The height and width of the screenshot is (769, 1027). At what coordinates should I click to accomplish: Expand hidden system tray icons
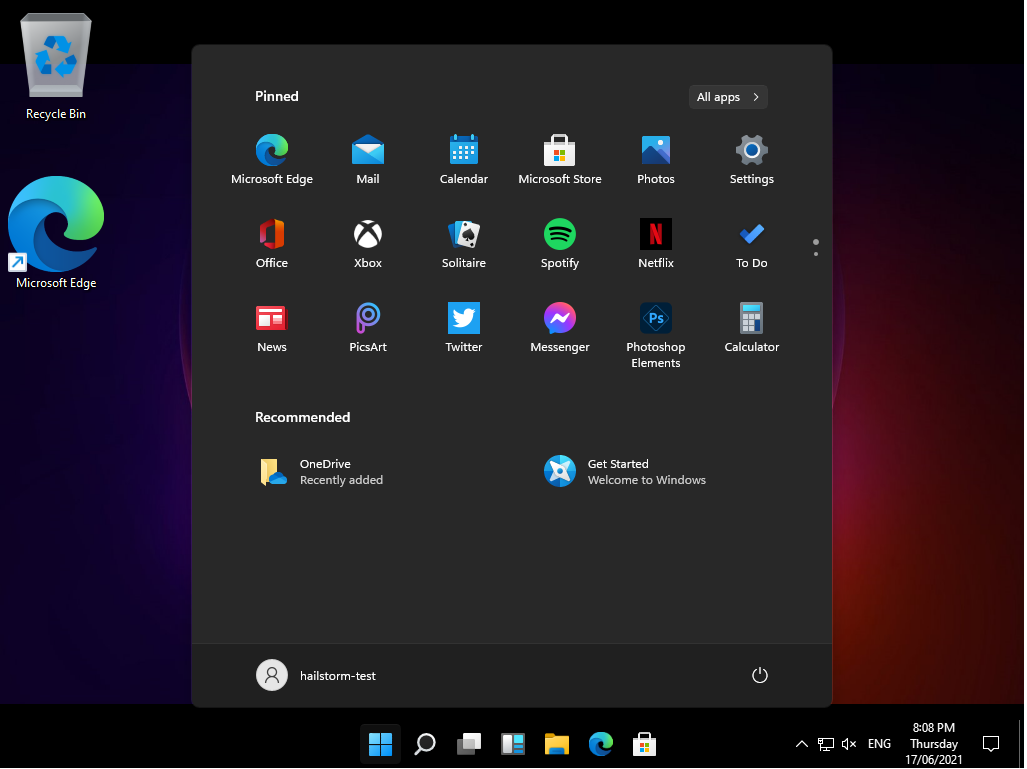coord(801,744)
